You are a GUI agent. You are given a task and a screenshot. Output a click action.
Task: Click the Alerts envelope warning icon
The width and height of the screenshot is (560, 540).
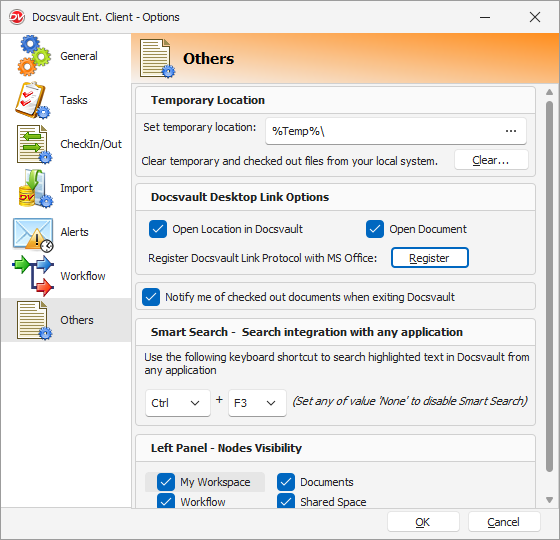(33, 234)
